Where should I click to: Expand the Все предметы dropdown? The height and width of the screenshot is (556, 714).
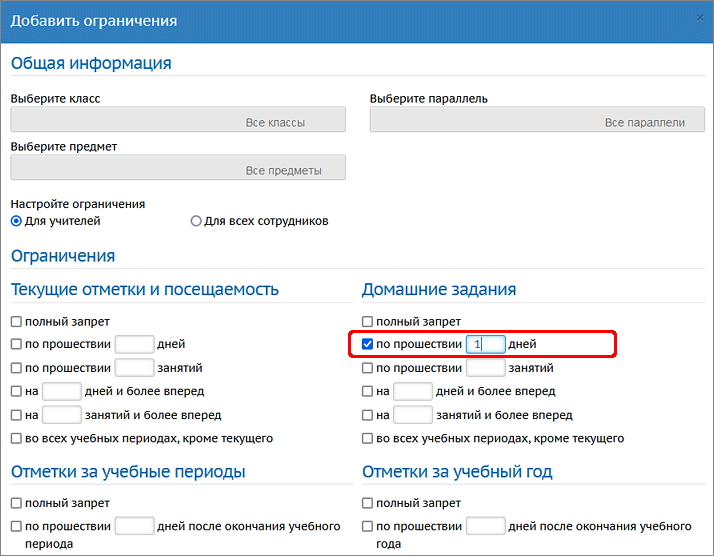tap(178, 169)
